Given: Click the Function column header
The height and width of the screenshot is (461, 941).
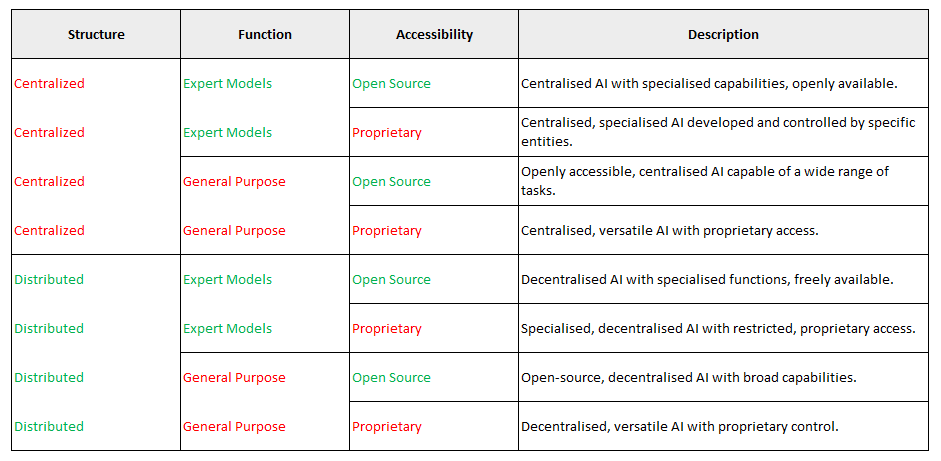Looking at the screenshot, I should 265,35.
